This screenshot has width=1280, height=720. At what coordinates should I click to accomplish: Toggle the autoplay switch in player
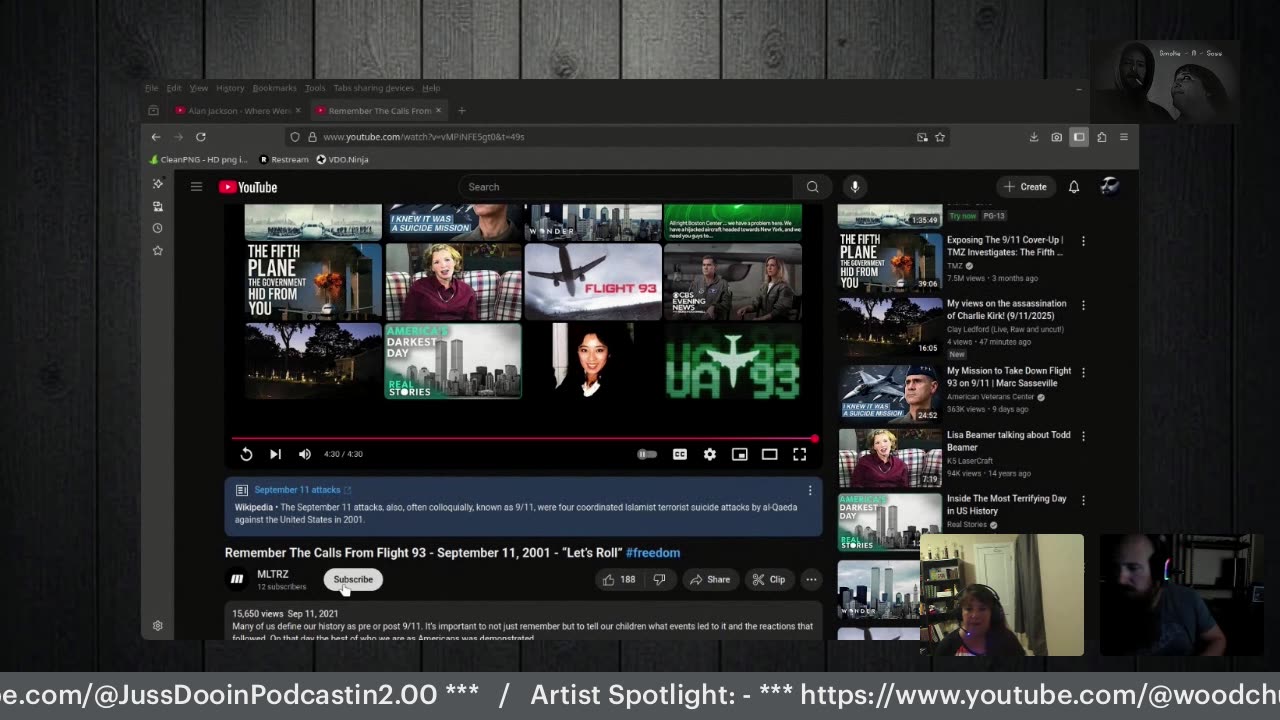[x=648, y=454]
